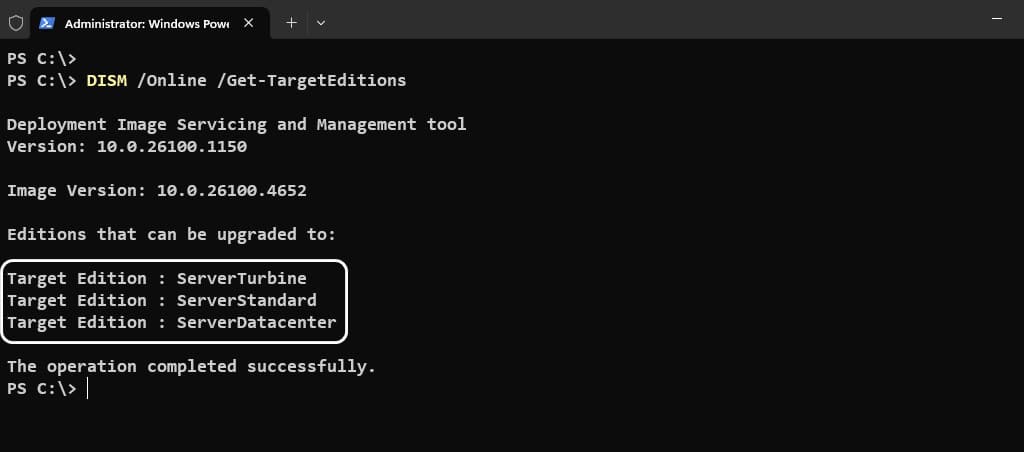Image resolution: width=1024 pixels, height=452 pixels.
Task: Click the /Get-TargetEditions parameter text
Action: [312, 80]
